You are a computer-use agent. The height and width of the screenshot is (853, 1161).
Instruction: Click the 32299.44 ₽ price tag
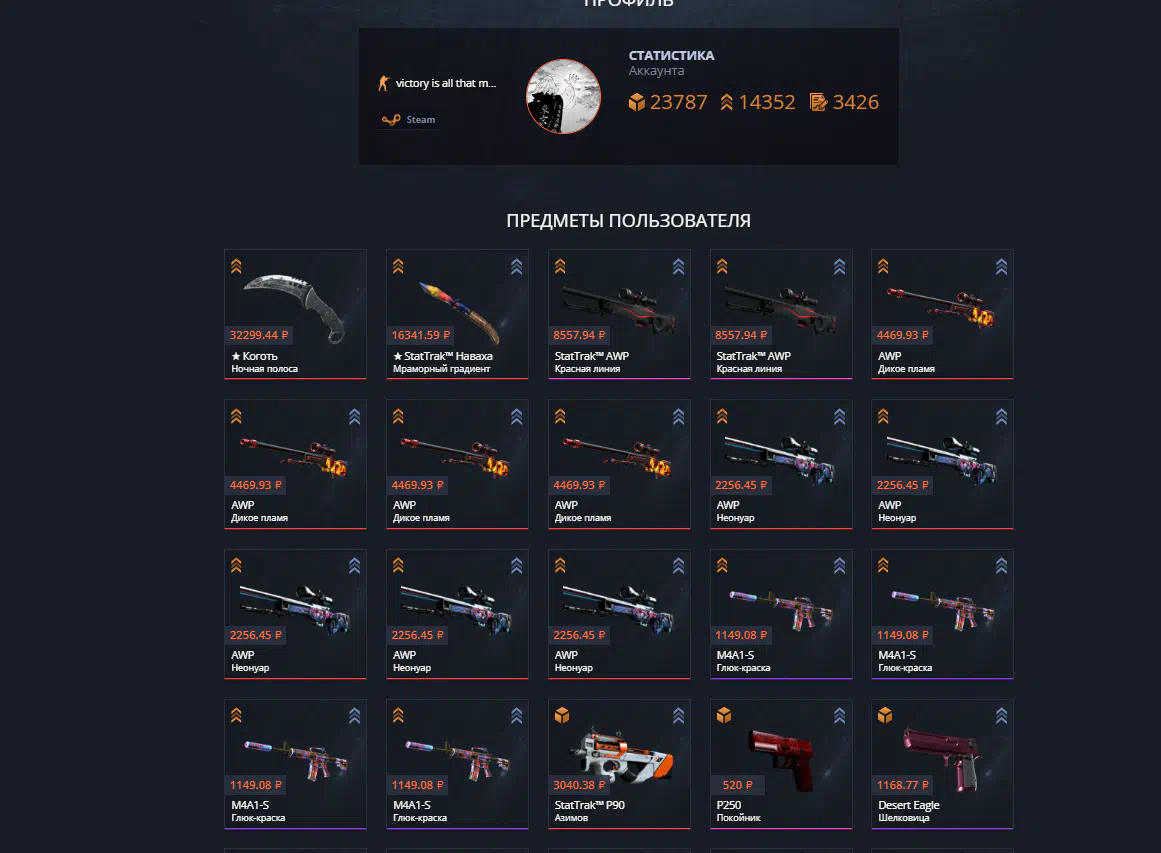pyautogui.click(x=258, y=335)
